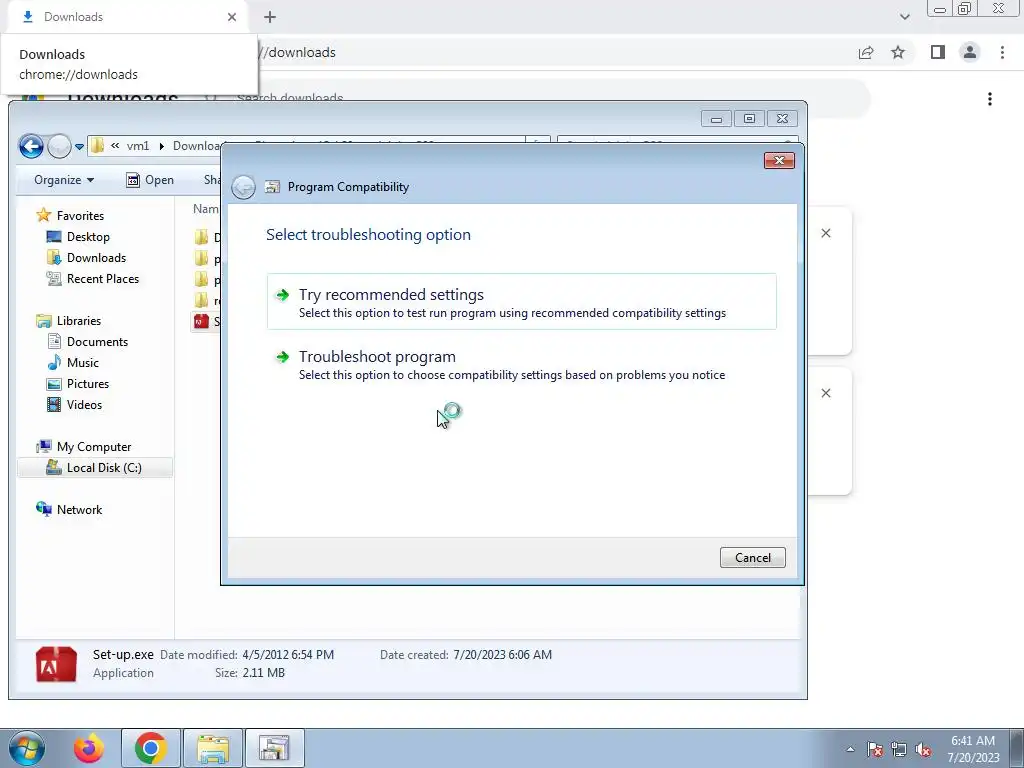Viewport: 1024px width, 768px height.
Task: Click Program Compatibility taskbar button
Action: pyautogui.click(x=274, y=748)
